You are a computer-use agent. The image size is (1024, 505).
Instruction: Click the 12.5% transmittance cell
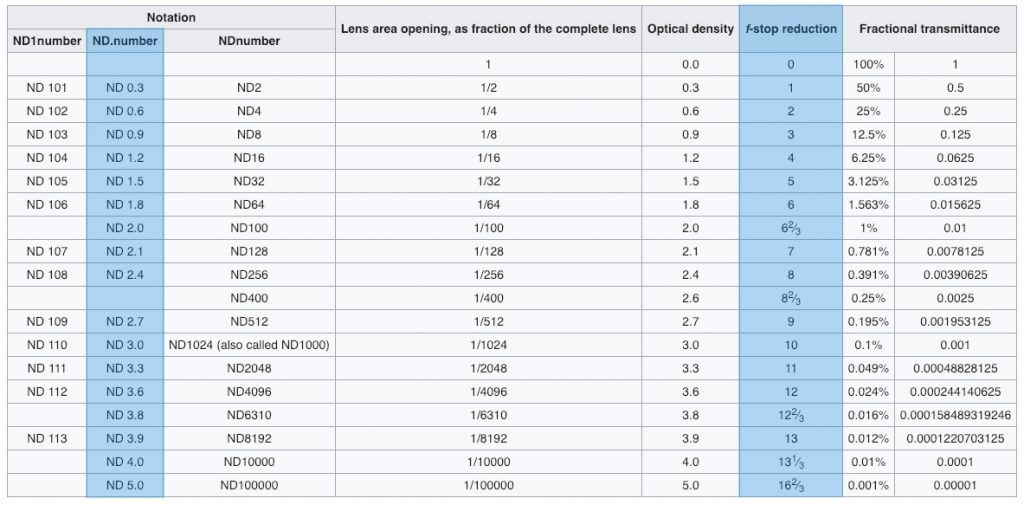868,134
